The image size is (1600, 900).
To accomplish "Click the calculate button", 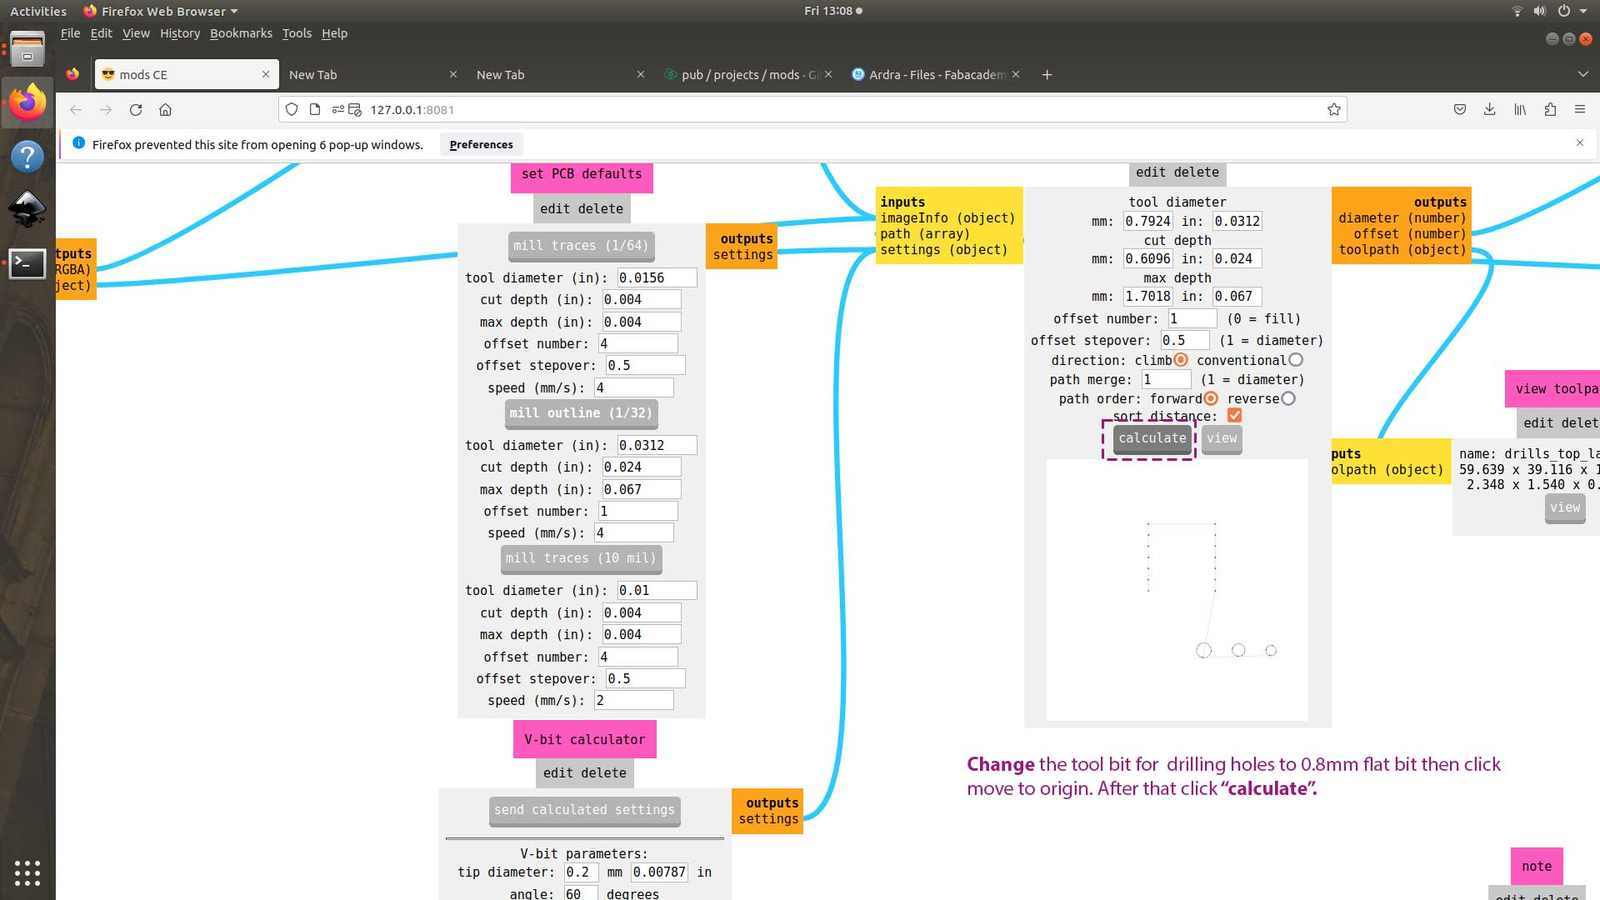I will click(x=1151, y=438).
